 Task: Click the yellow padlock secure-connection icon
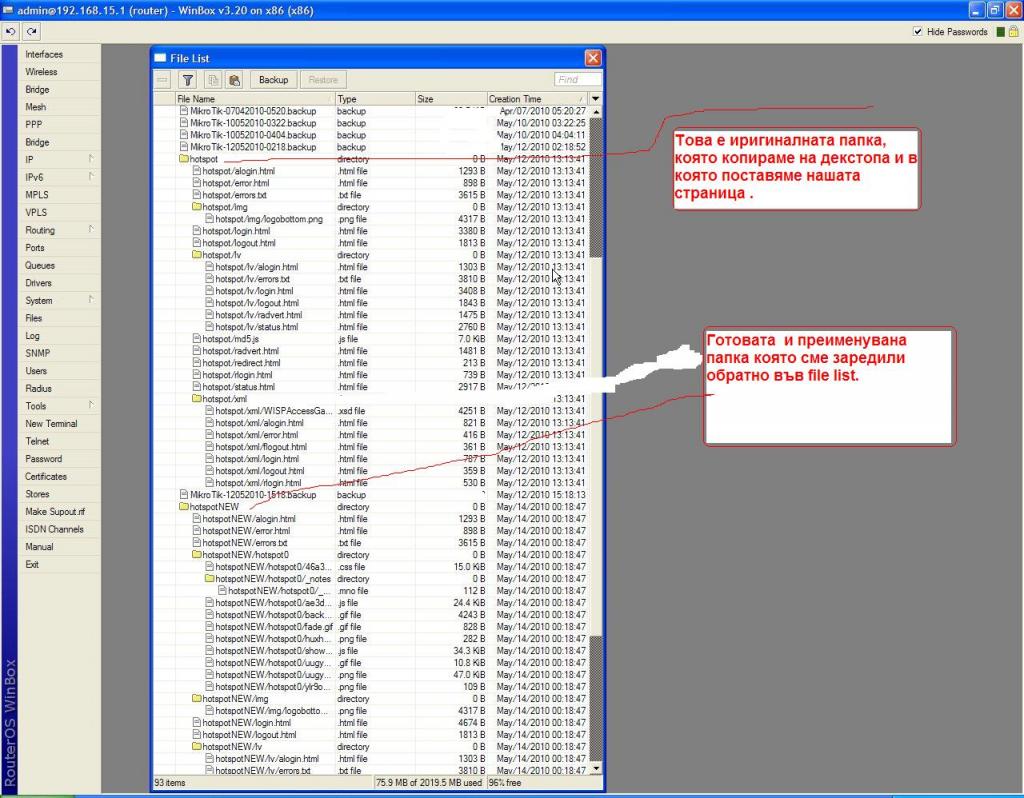(1012, 32)
